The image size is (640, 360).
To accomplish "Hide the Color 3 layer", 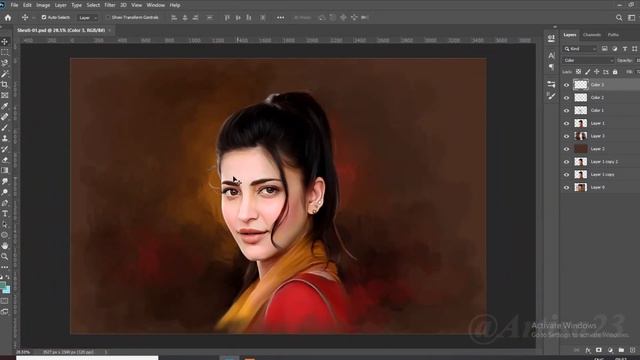I will 567,85.
